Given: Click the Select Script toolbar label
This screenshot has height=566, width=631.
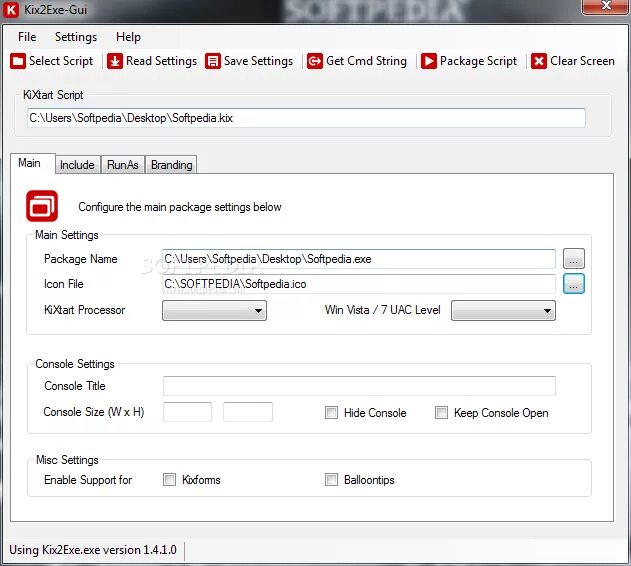Looking at the screenshot, I should (61, 61).
